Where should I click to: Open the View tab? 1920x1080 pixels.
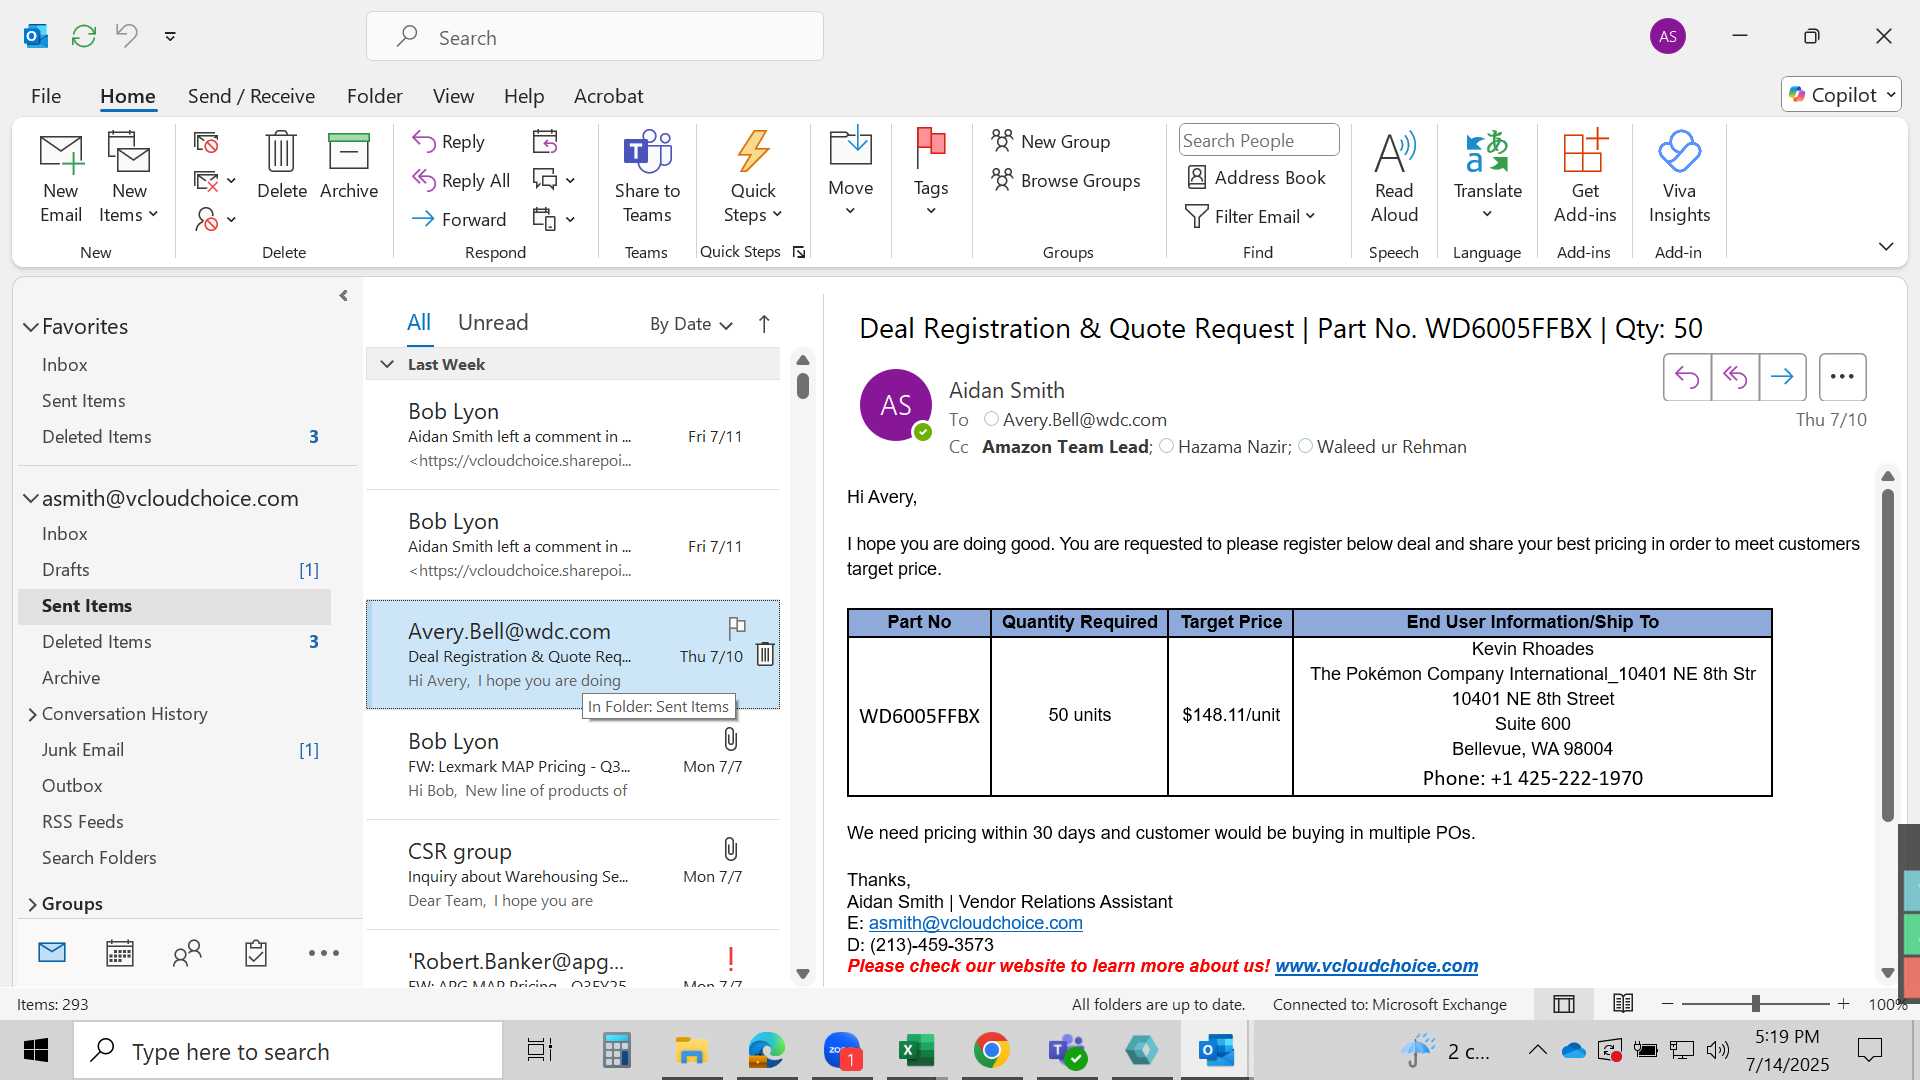[453, 96]
